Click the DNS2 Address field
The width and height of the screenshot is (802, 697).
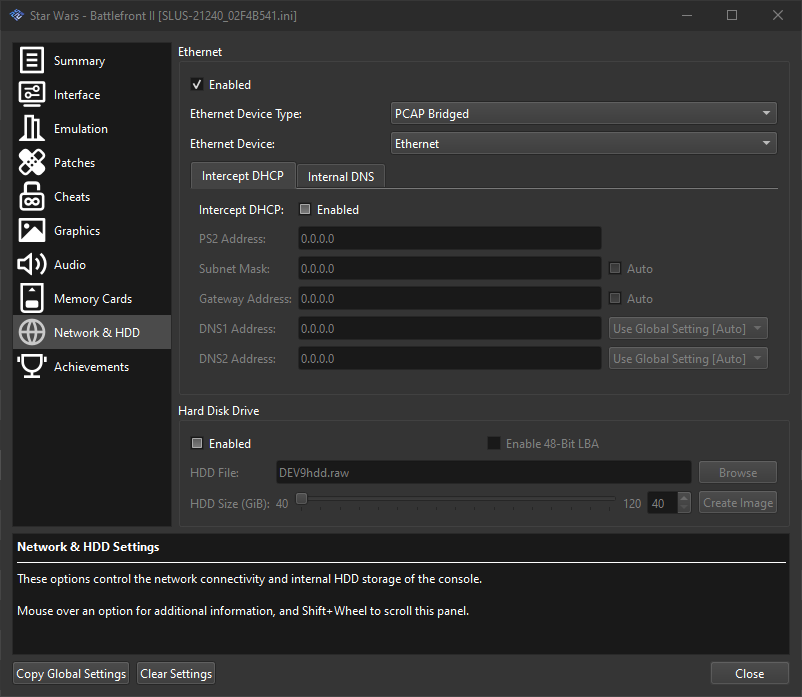pyautogui.click(x=450, y=358)
